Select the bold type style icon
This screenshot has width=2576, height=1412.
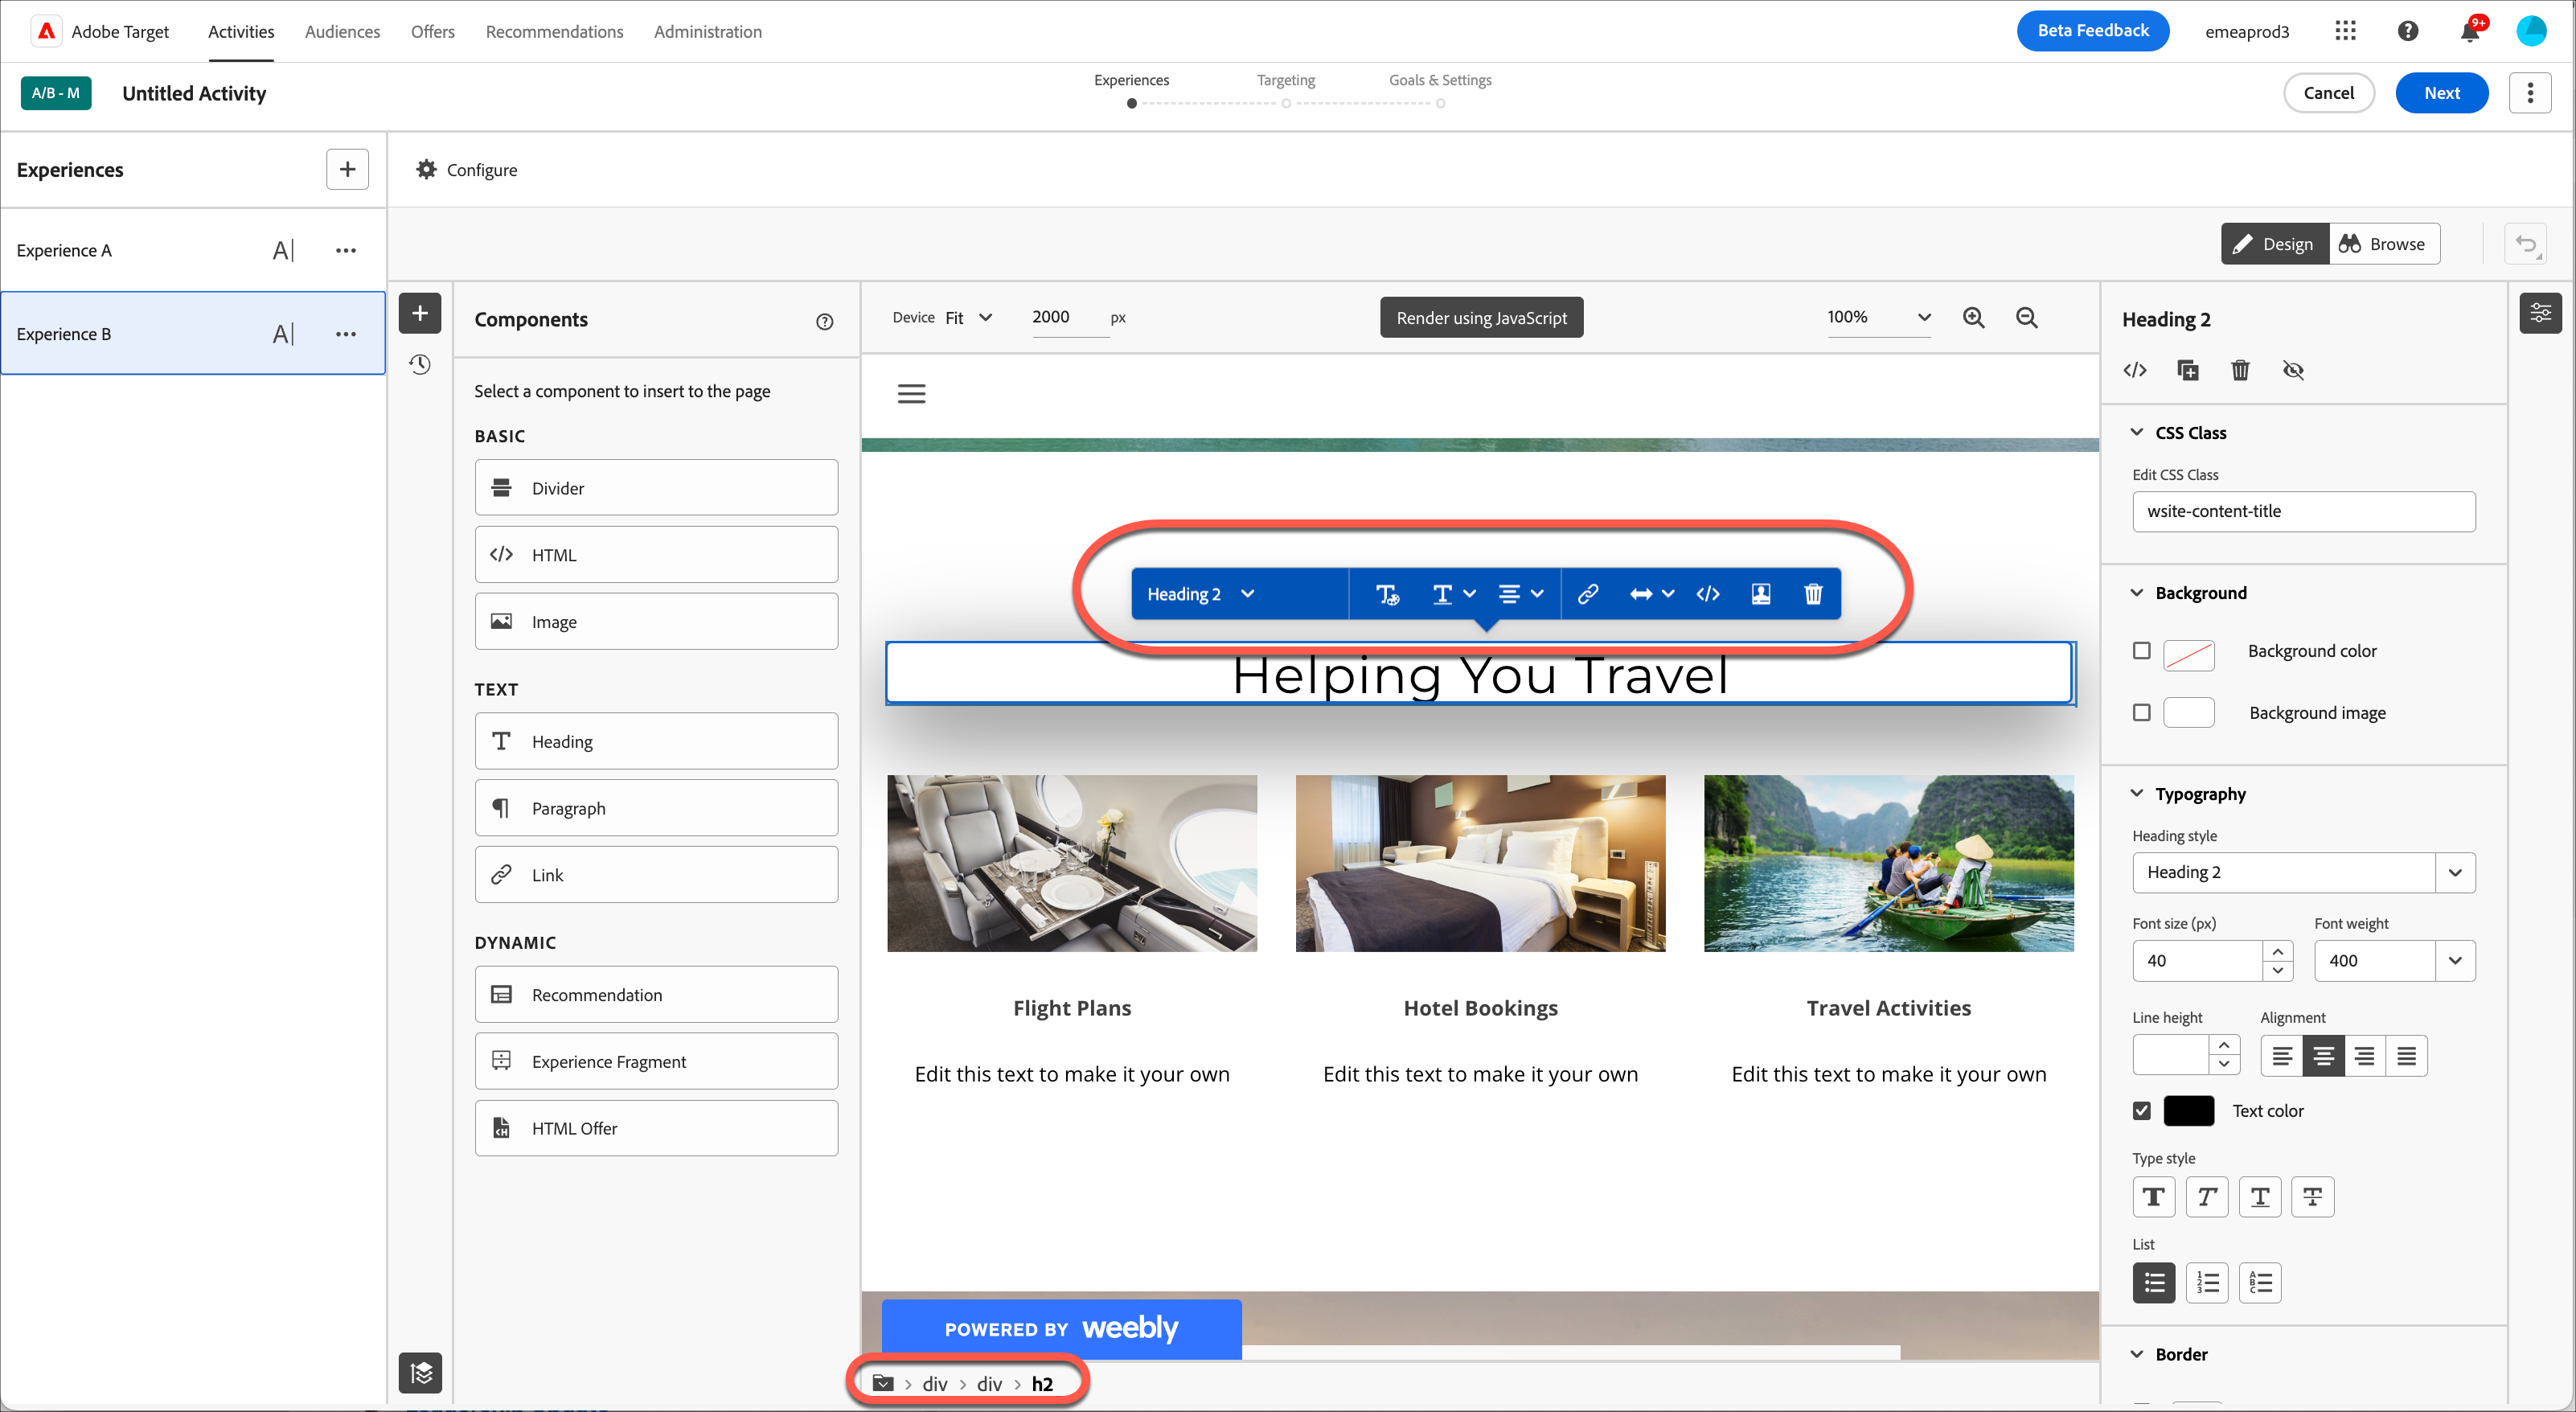pos(2153,1197)
